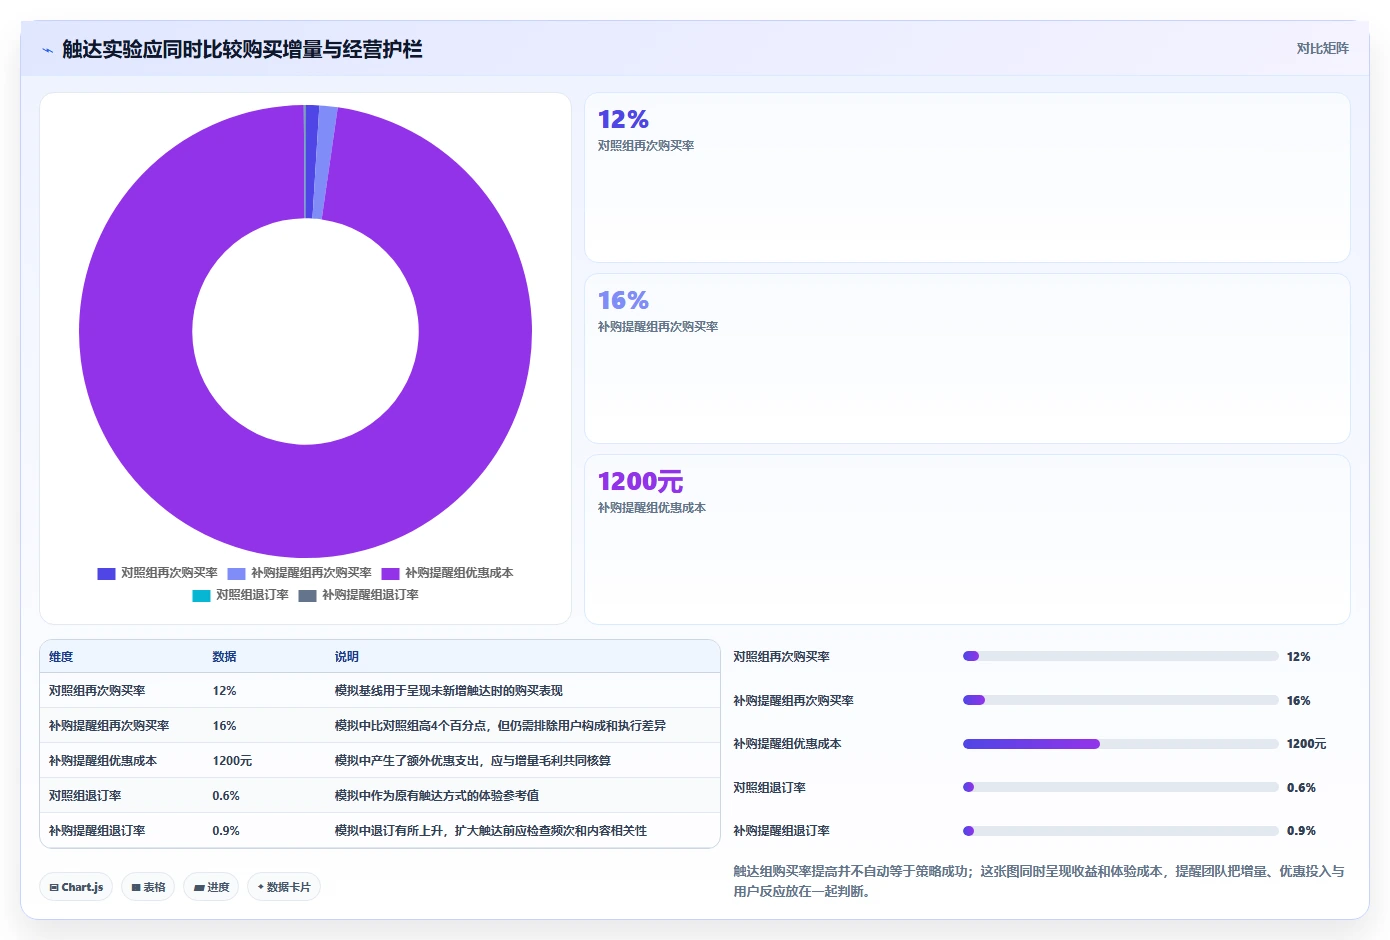Image resolution: width=1390 pixels, height=940 pixels.
Task: Click the 对照组再次购买率 progress bar
Action: pos(1120,657)
